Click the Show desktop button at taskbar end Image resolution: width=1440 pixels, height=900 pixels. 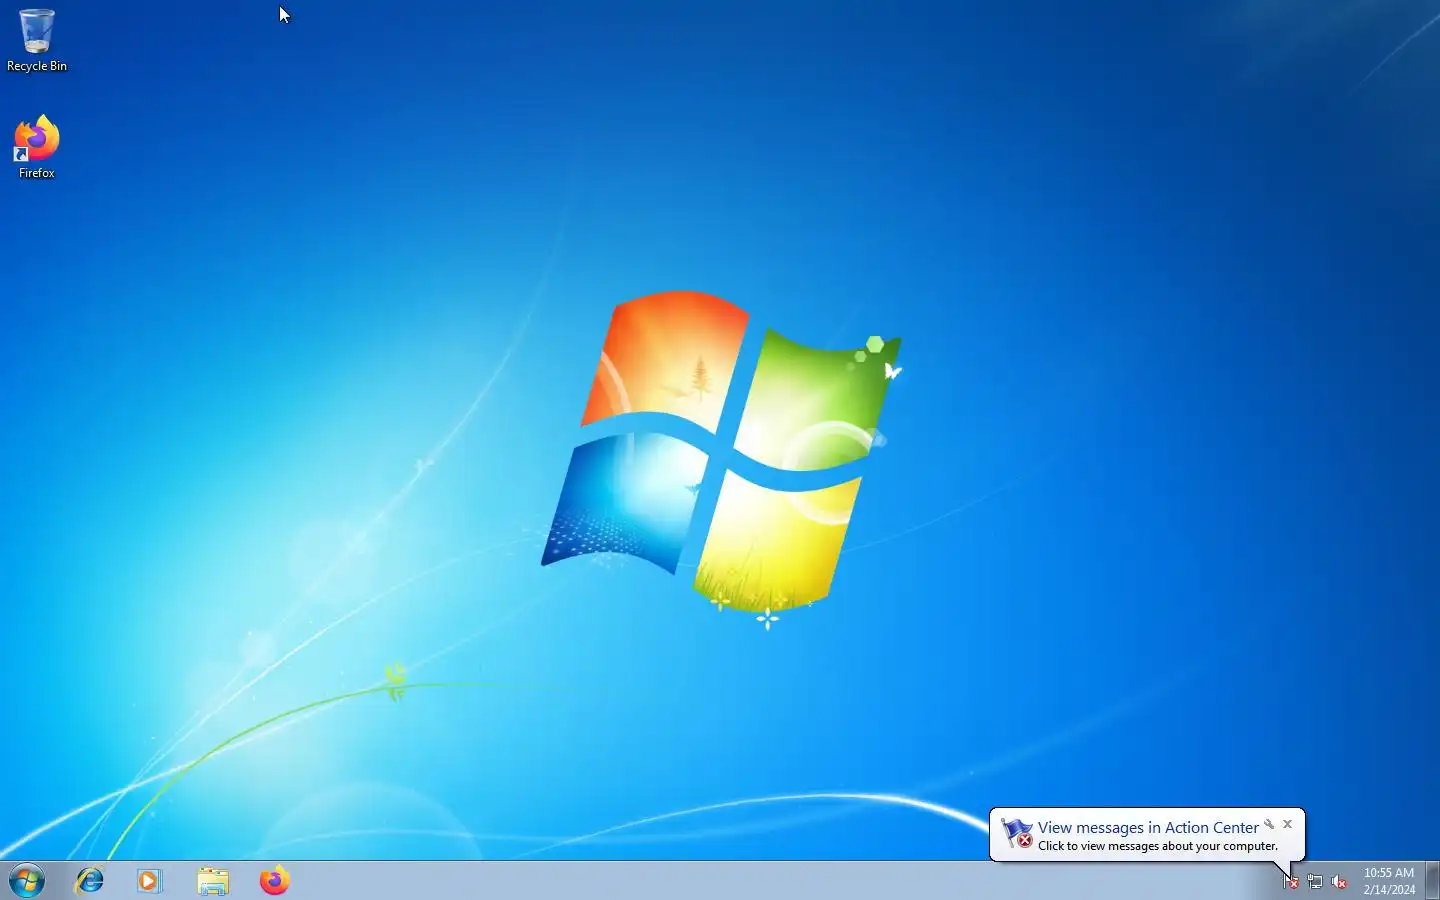coord(1432,881)
